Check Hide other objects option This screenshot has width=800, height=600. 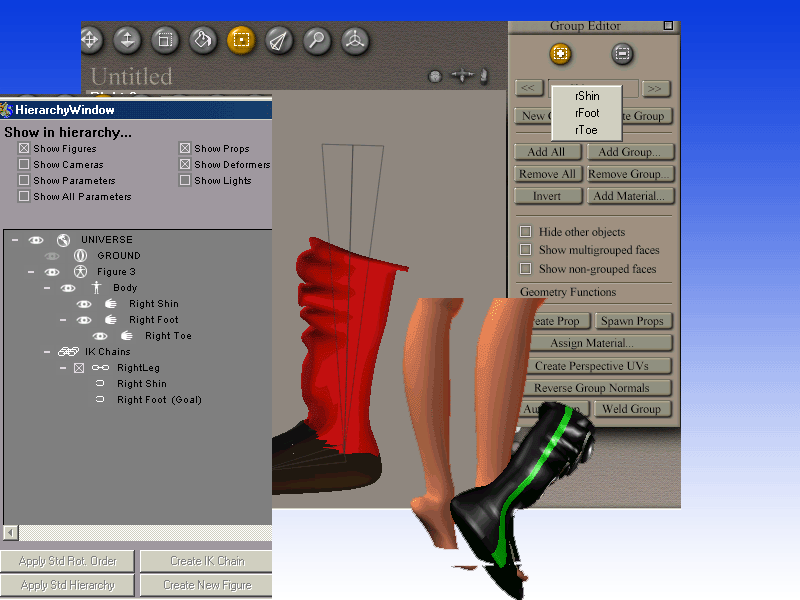(x=525, y=232)
